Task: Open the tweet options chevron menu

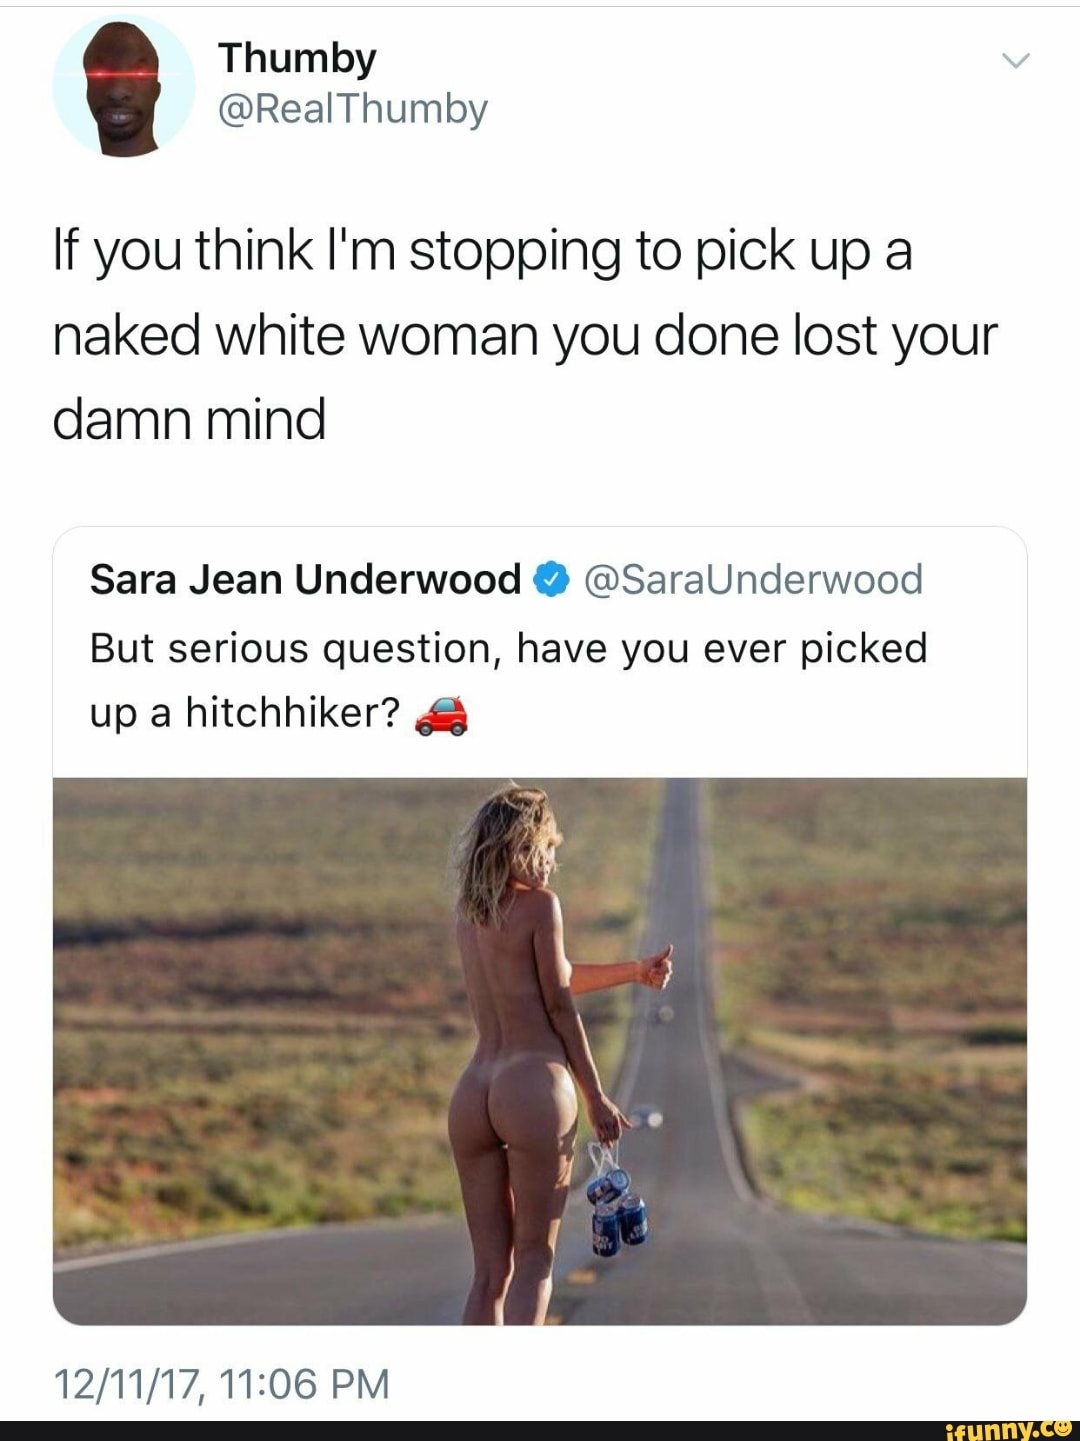Action: coord(1015,61)
